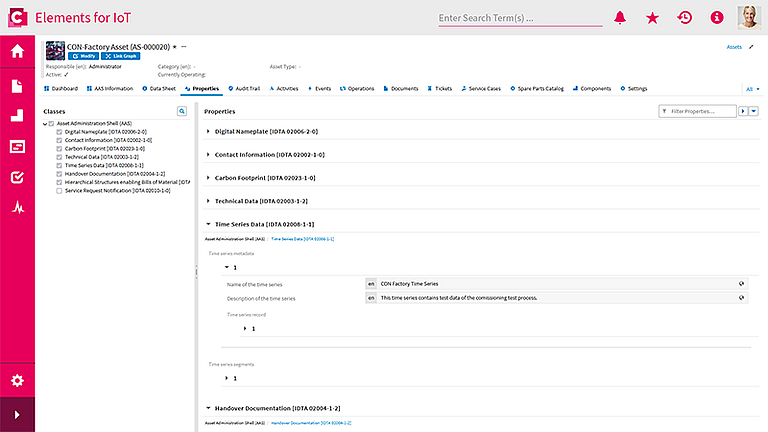
Task: Expand Digital Nameplate properties section
Action: (208, 131)
